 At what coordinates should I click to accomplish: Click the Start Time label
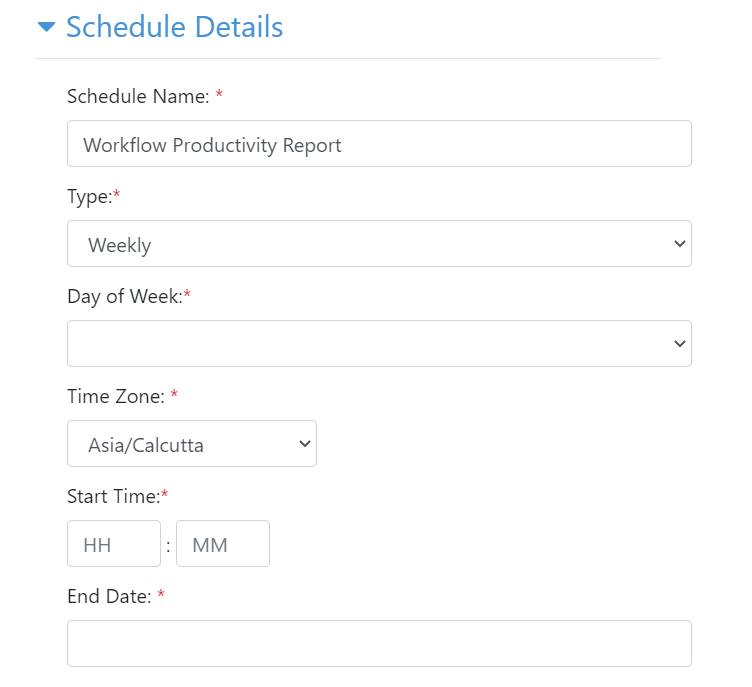(x=113, y=497)
